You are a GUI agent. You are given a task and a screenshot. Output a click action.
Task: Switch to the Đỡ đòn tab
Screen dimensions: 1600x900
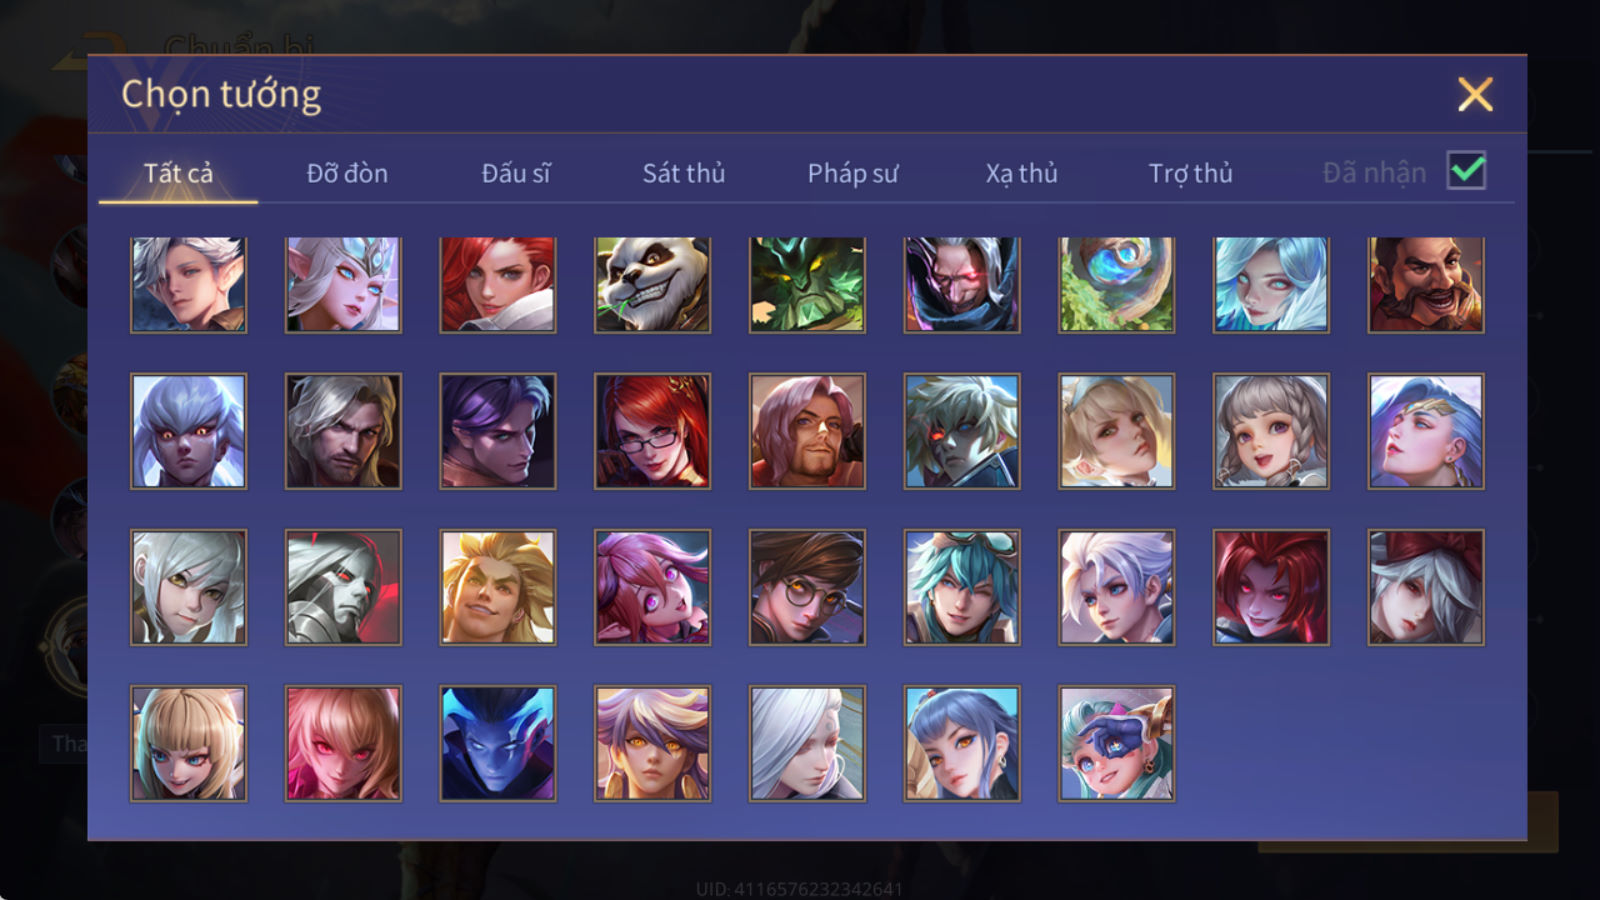(x=347, y=173)
